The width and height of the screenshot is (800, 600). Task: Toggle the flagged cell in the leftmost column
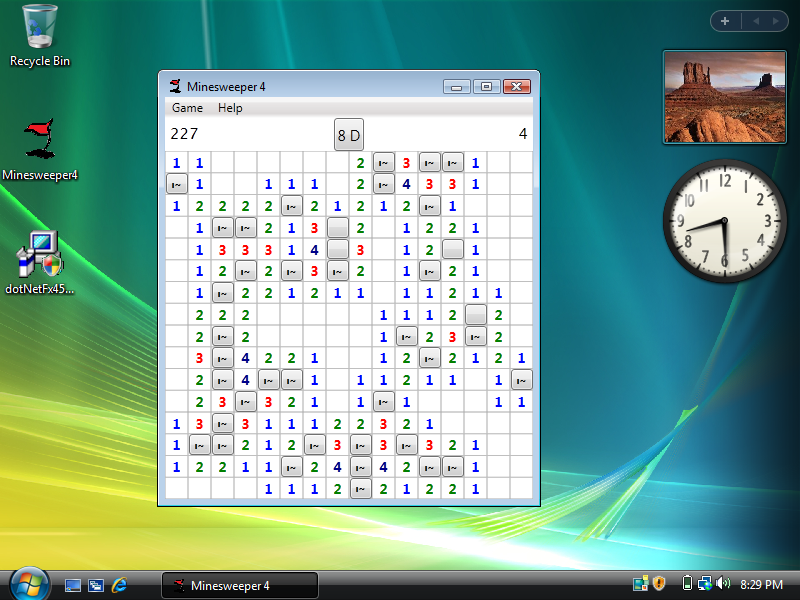(176, 184)
